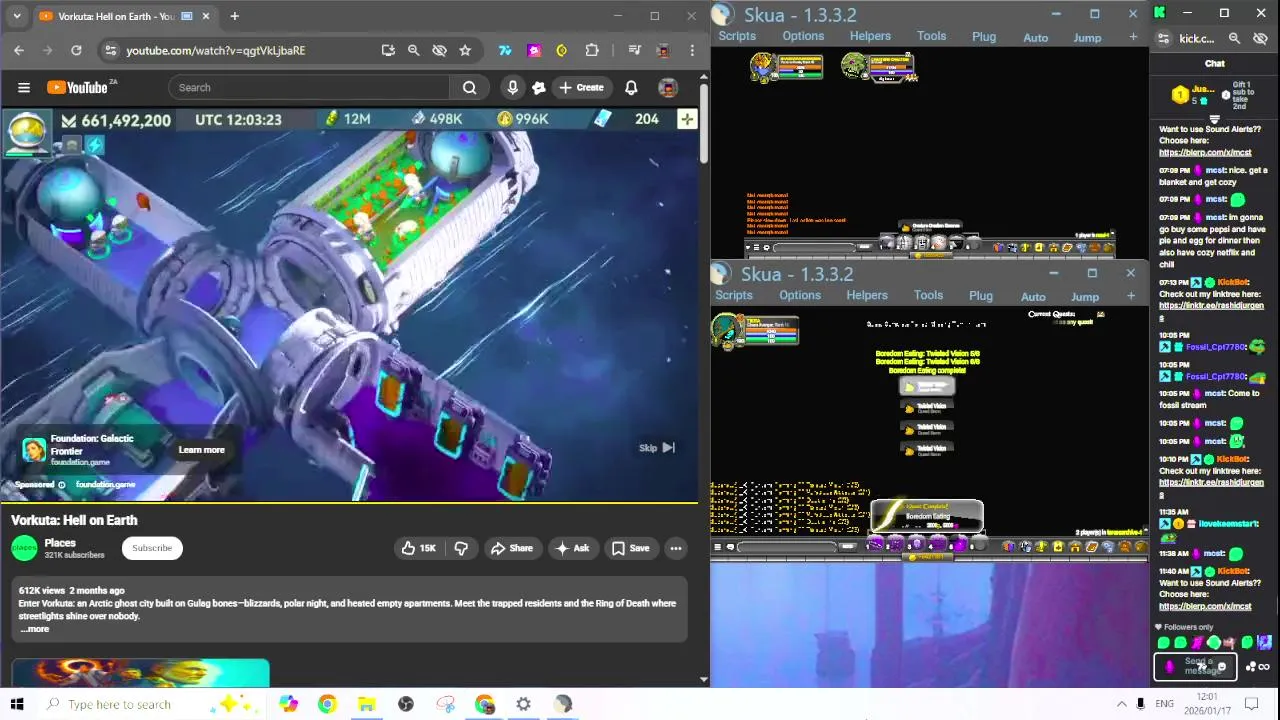Open the Windows Start menu
This screenshot has width=1280, height=720.
17,704
